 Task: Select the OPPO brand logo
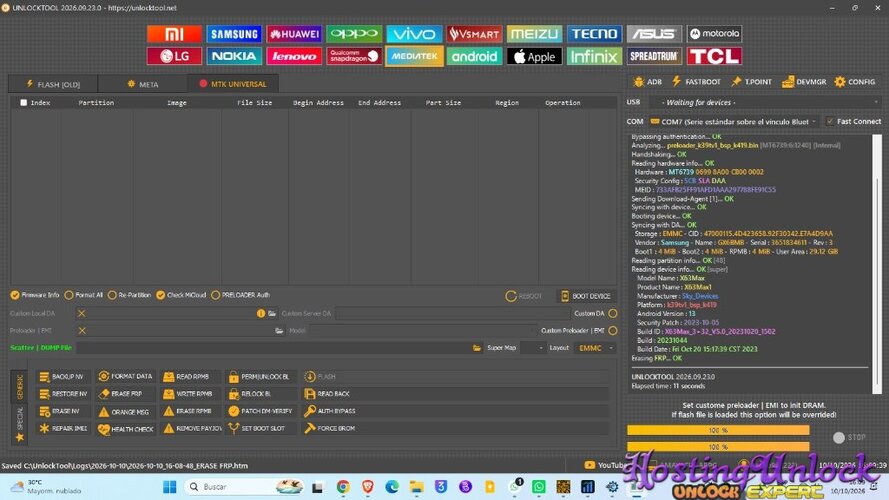(354, 34)
